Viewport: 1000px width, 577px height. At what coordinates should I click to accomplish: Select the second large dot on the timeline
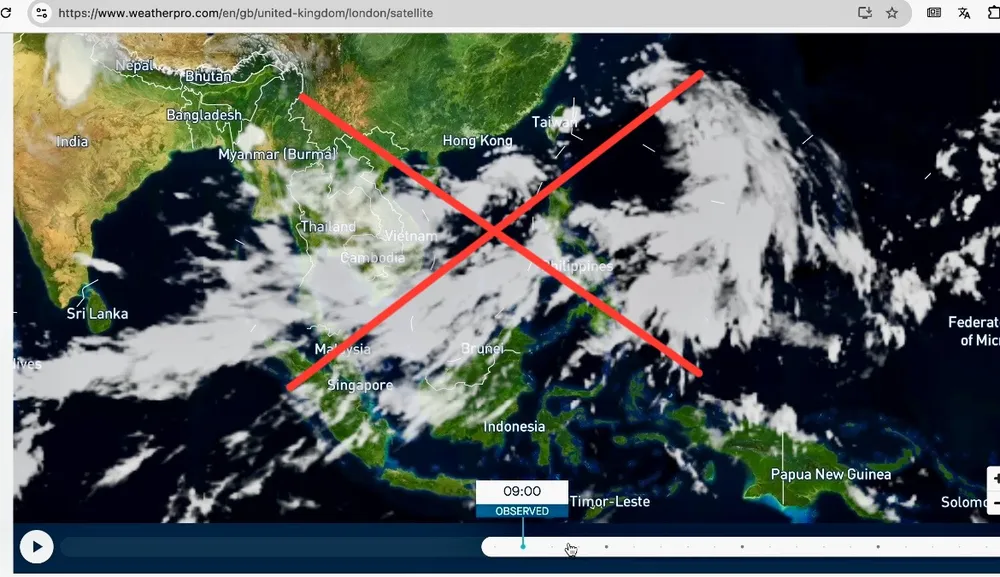pyautogui.click(x=742, y=546)
